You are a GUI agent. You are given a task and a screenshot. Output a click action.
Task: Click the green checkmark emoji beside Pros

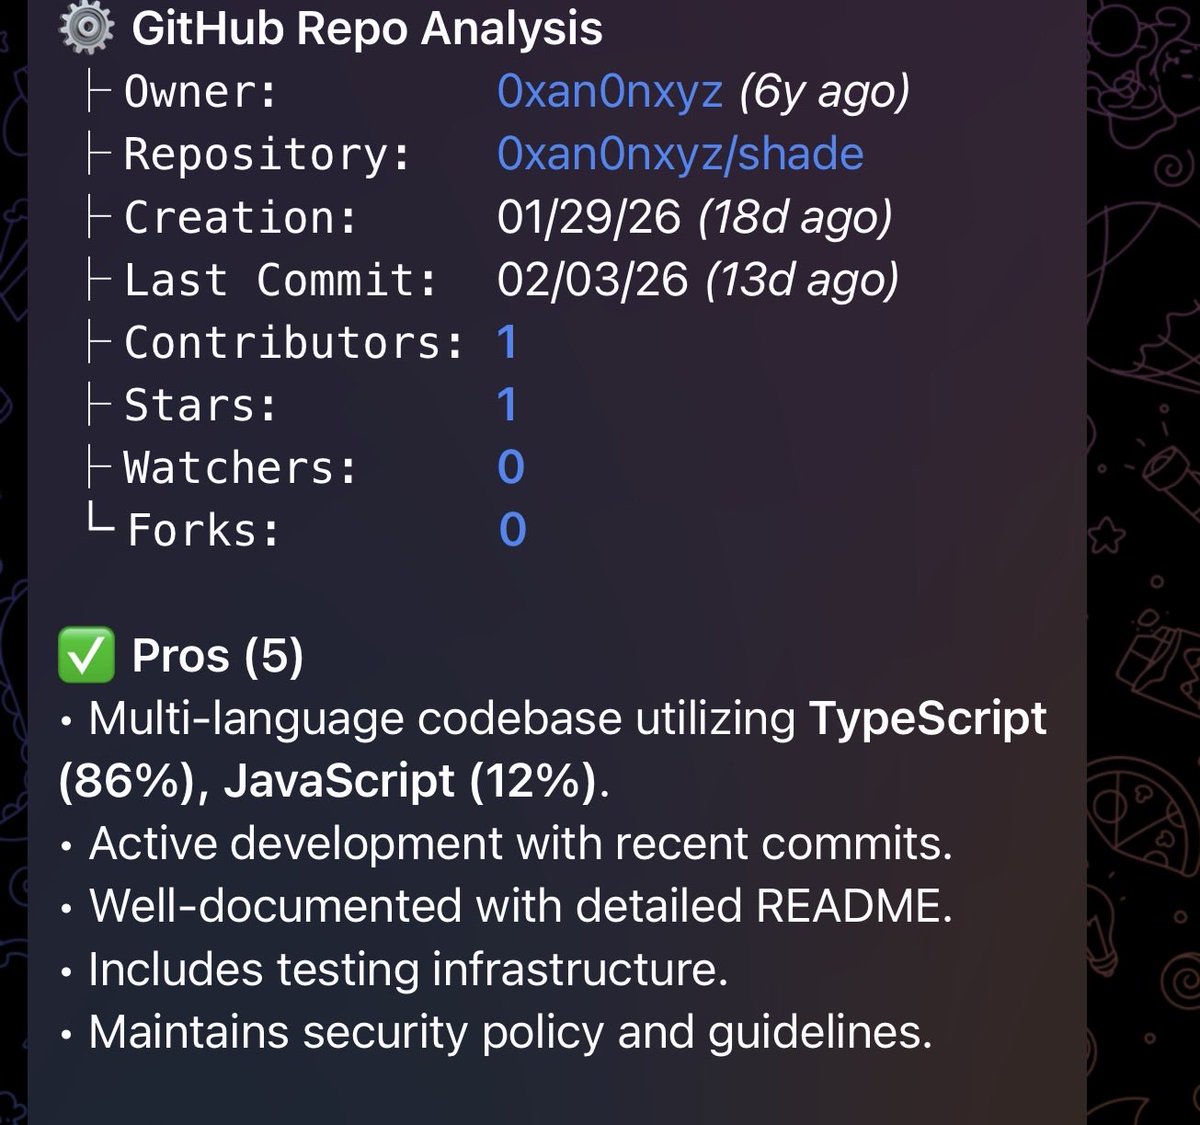(x=86, y=655)
